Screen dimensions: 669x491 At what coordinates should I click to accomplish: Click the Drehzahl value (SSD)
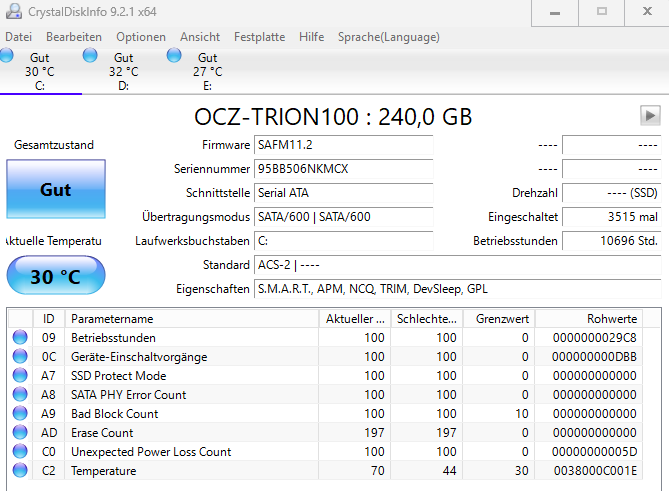tap(612, 193)
